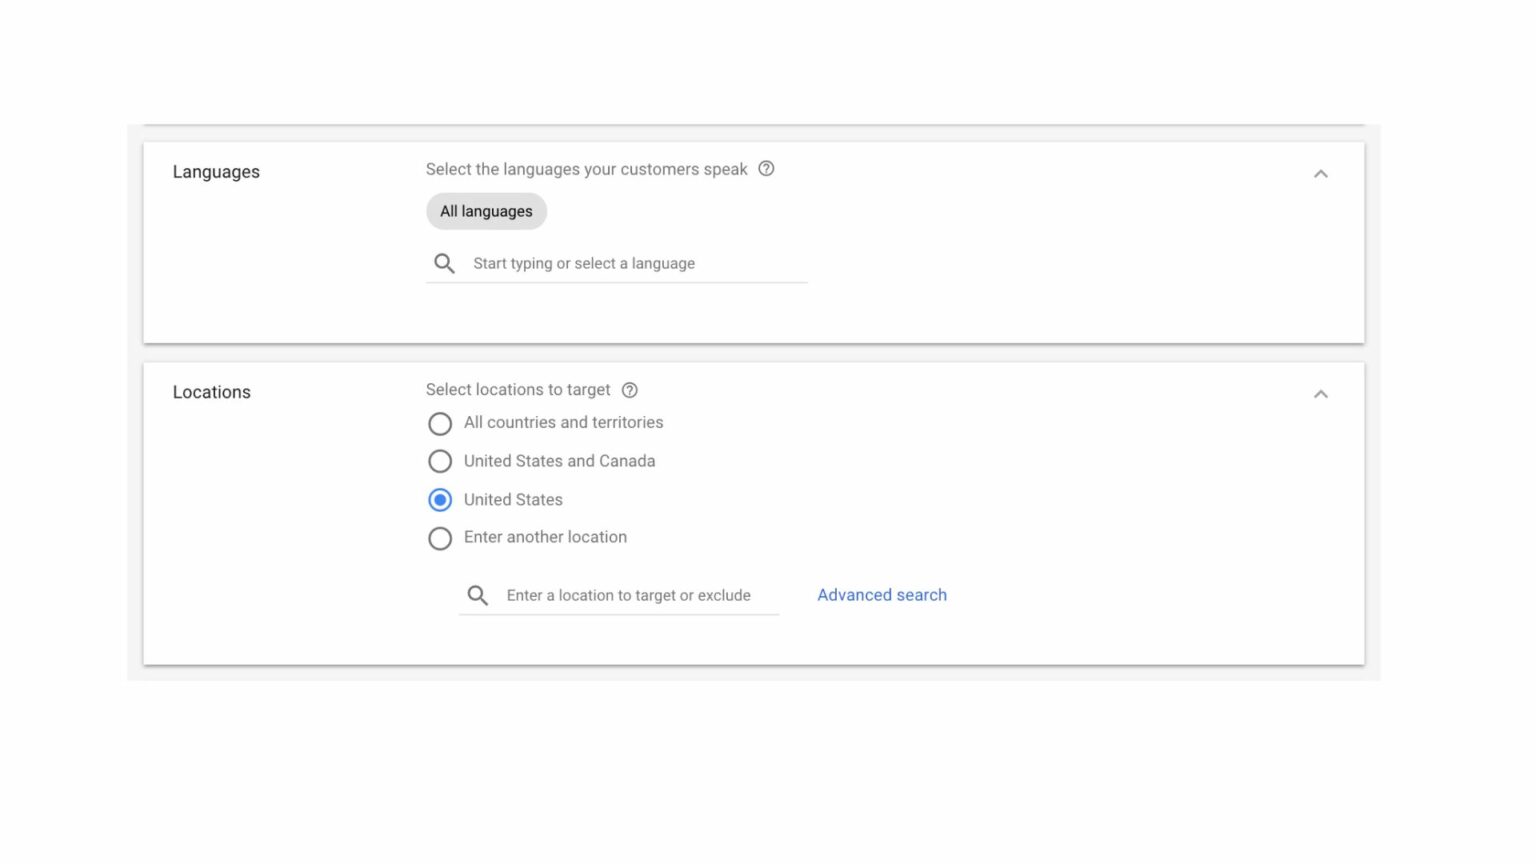The image size is (1536, 864).
Task: Click the Select the languages your customers speak text
Action: (587, 169)
